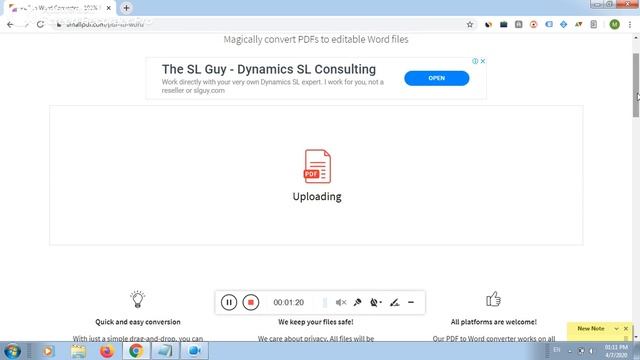Click the Quick and easy conversion heading
Screen dimensions: 640x360
pos(138,322)
